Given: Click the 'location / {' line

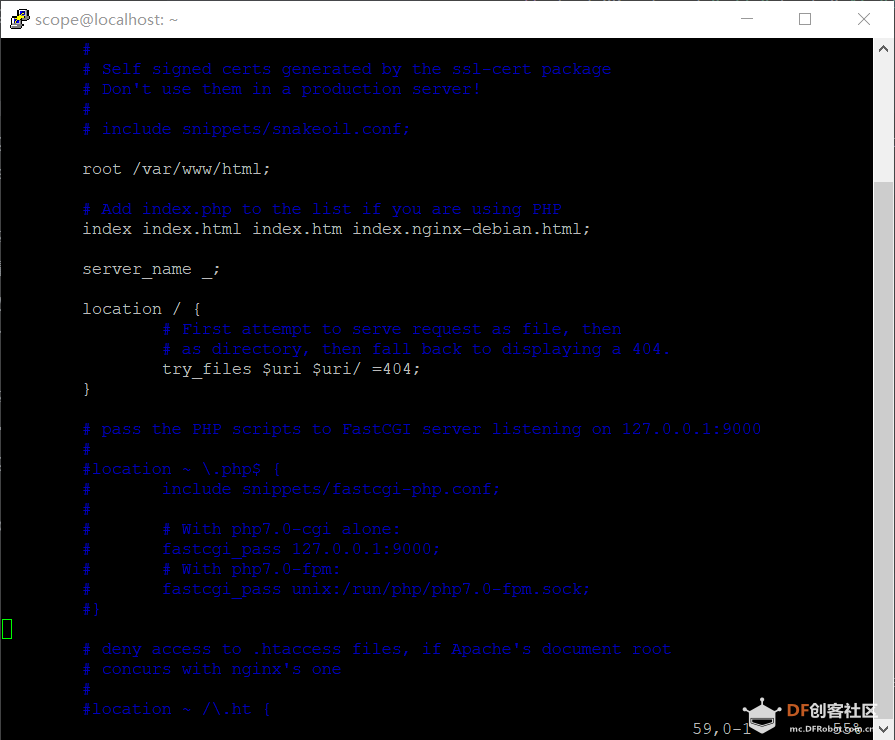Looking at the screenshot, I should click(x=142, y=309).
